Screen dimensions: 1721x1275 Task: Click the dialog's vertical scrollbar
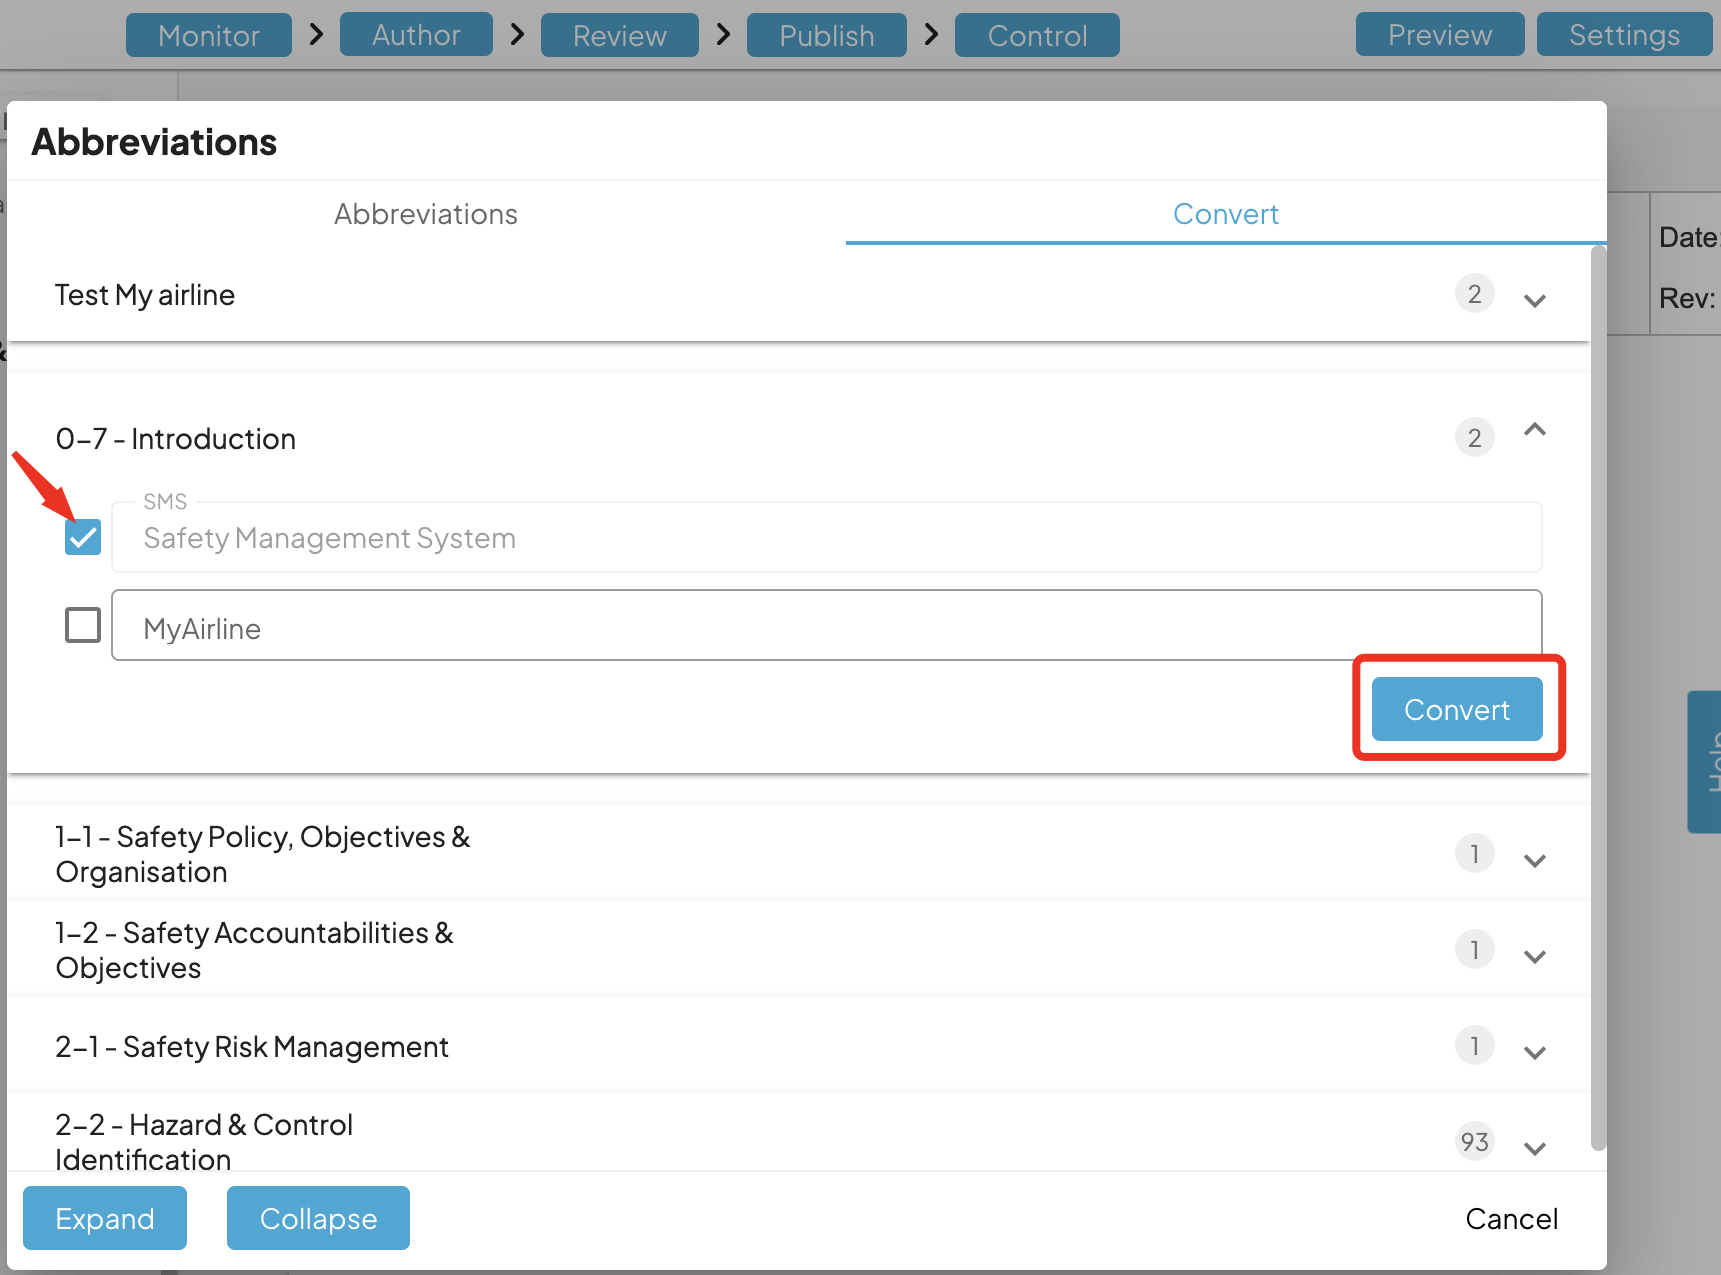tap(1598, 700)
